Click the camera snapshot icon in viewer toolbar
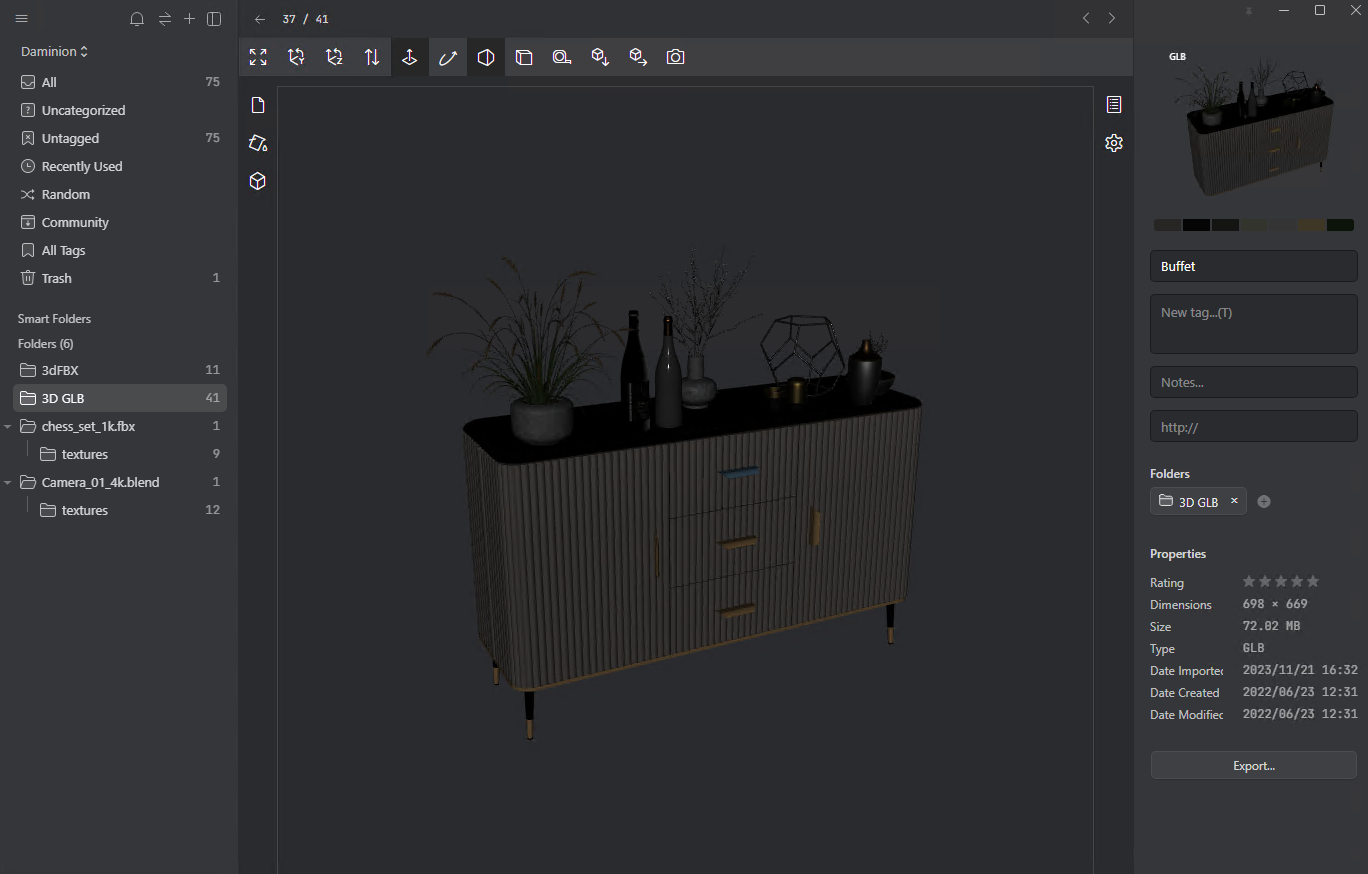Screen dimensions: 1368x874 click(675, 57)
